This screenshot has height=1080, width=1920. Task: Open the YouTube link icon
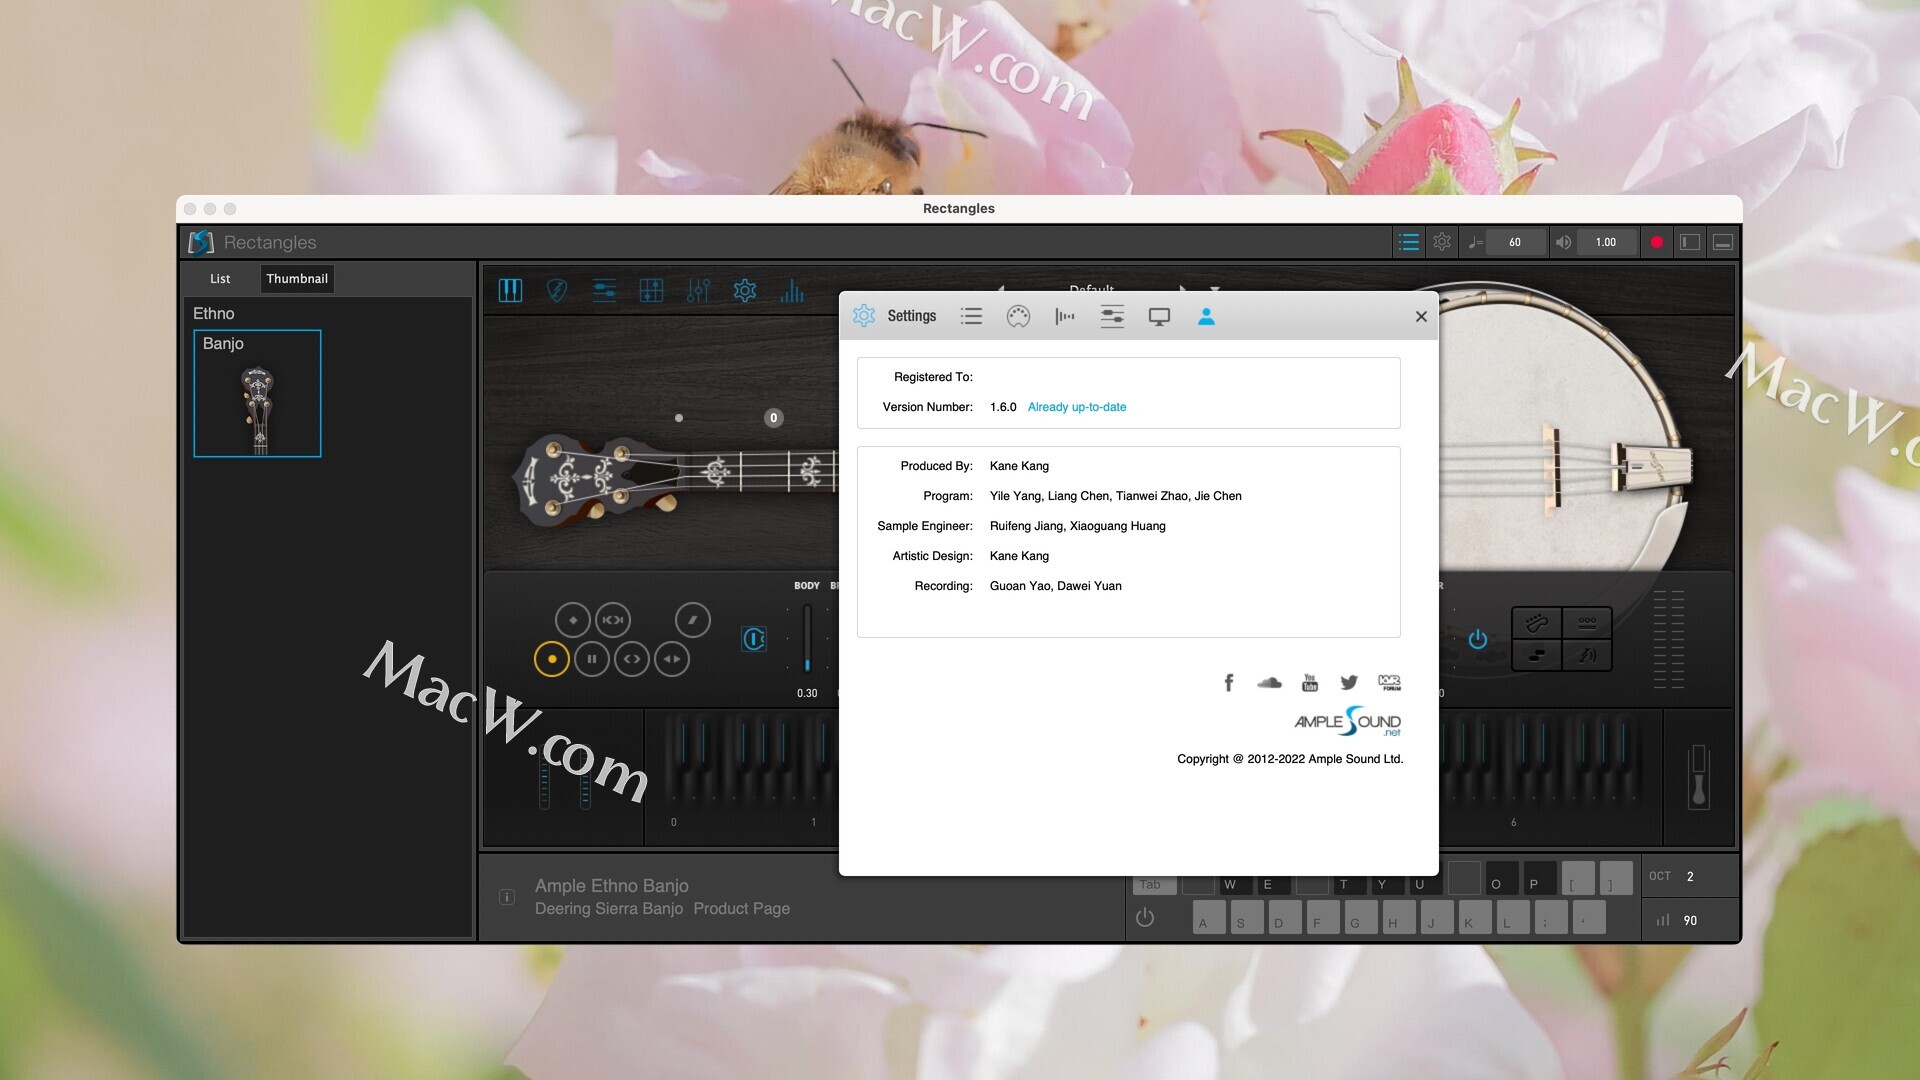coord(1310,682)
